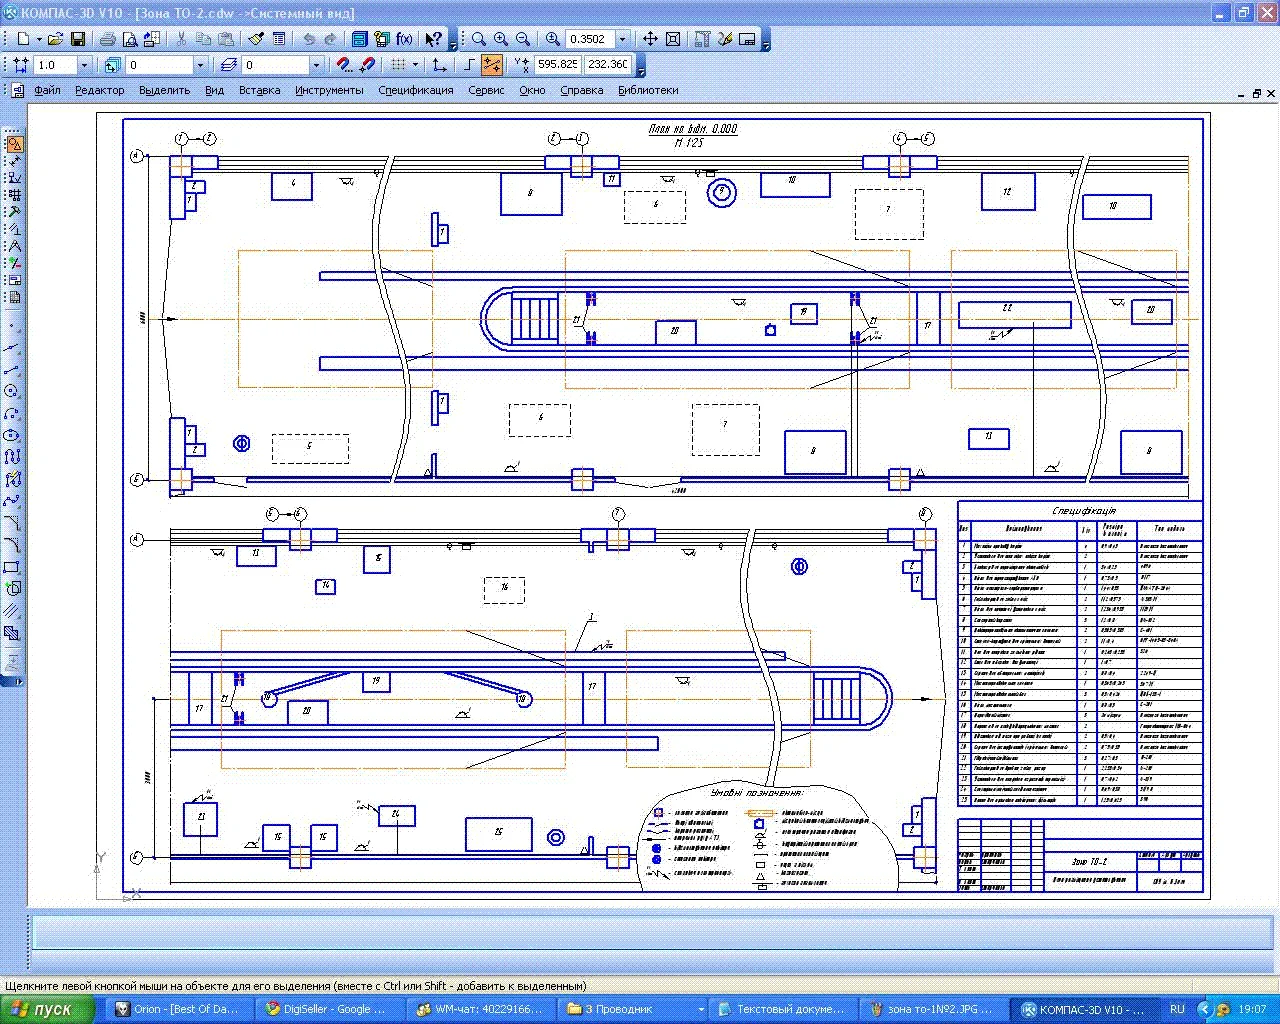The height and width of the screenshot is (1024, 1280).
Task: Open the Dimensions panel in sidebar
Action: click(14, 161)
